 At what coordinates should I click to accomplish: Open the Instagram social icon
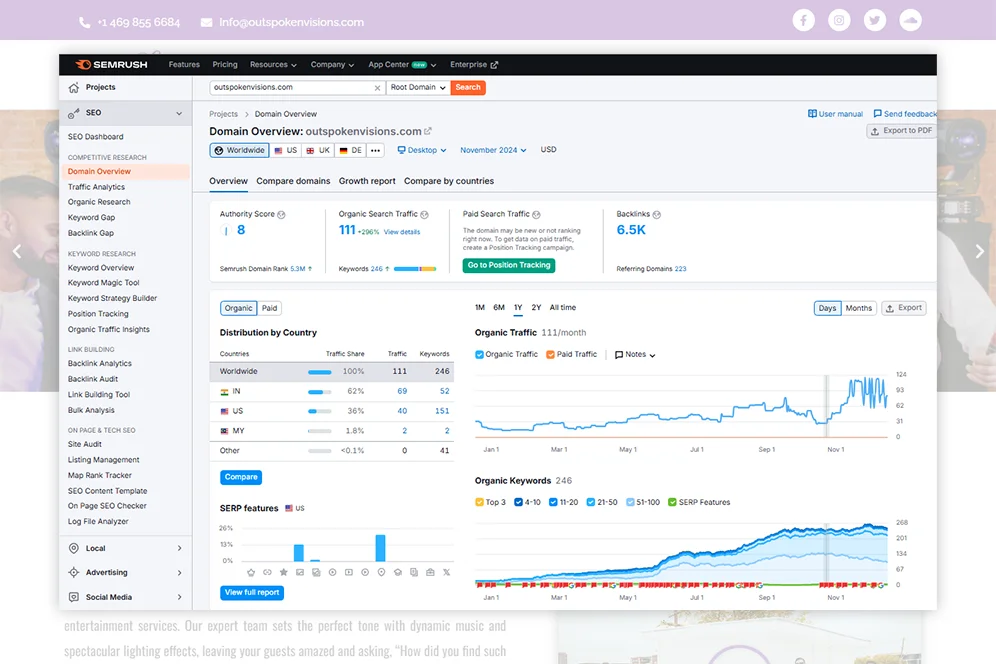tap(838, 21)
